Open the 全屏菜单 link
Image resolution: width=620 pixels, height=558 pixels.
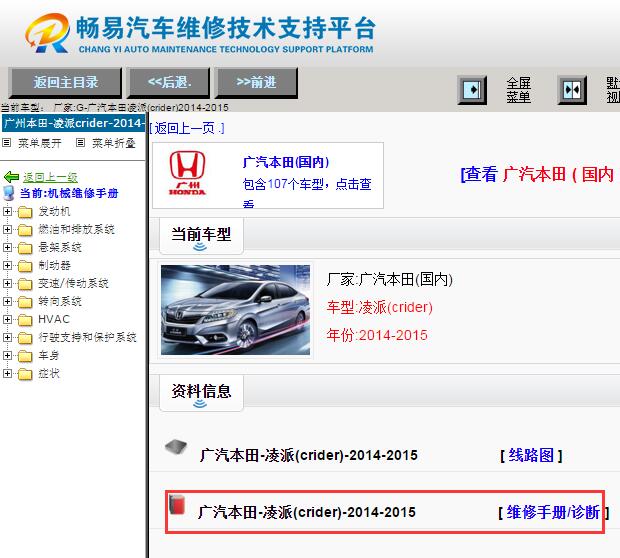pyautogui.click(x=518, y=90)
